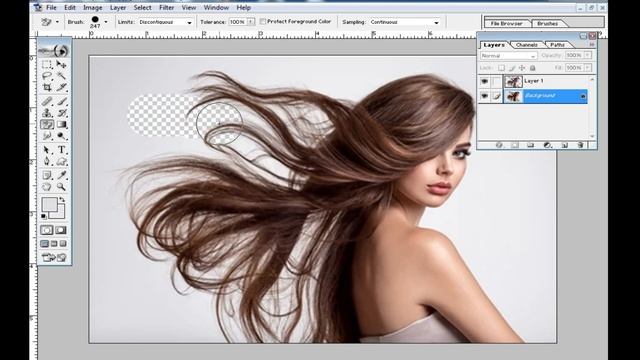Image resolution: width=640 pixels, height=360 pixels.
Task: Hide the Background layer using its eye
Action: (x=484, y=96)
